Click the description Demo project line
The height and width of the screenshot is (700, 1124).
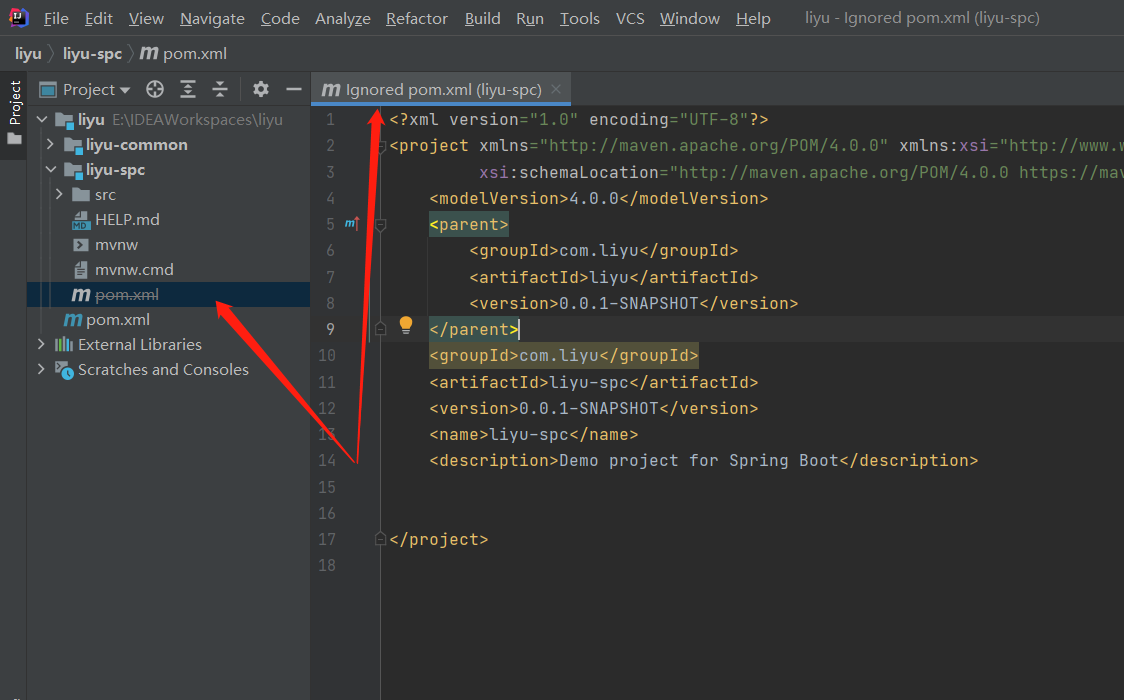[x=703, y=461]
